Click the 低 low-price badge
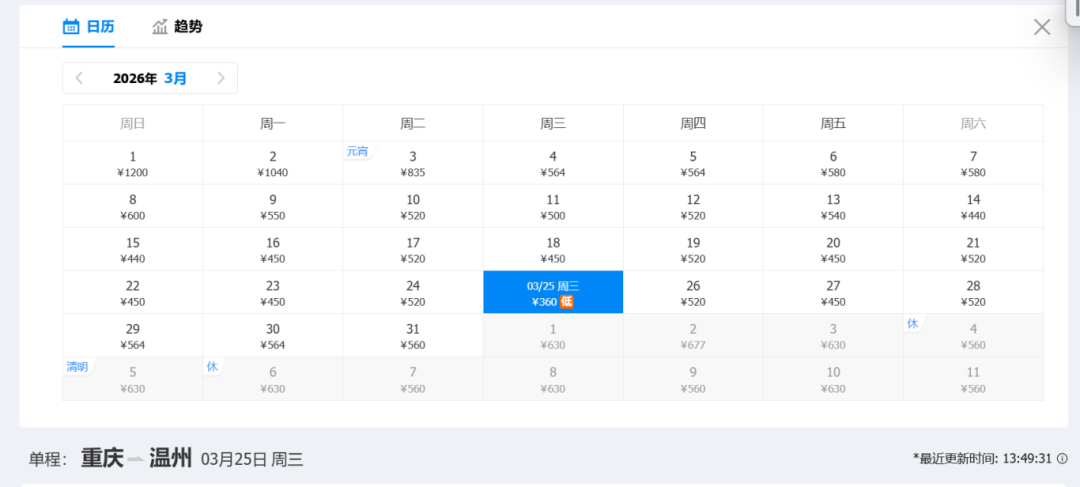 pyautogui.click(x=567, y=301)
